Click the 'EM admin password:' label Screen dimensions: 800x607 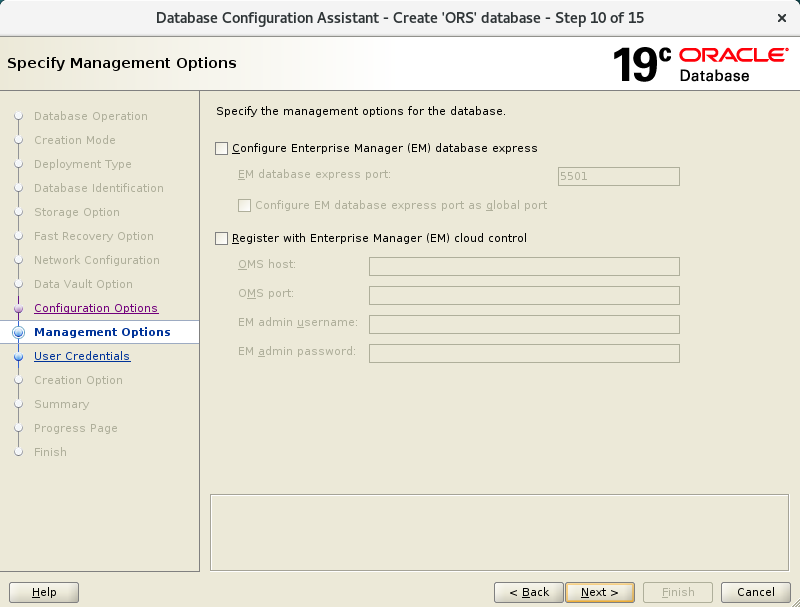[x=296, y=351]
